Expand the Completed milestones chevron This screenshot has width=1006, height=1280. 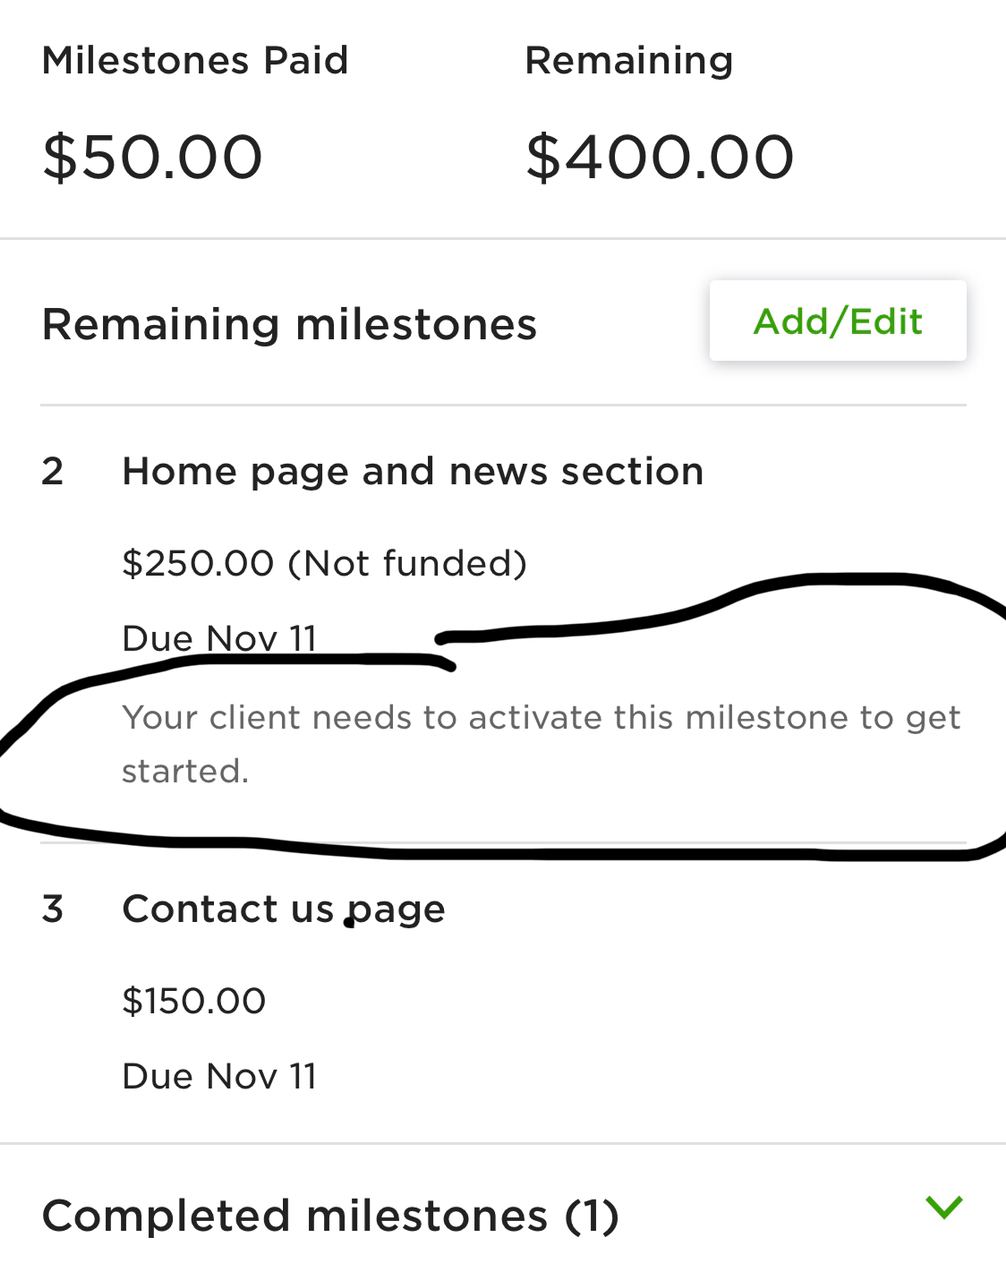click(x=944, y=1207)
